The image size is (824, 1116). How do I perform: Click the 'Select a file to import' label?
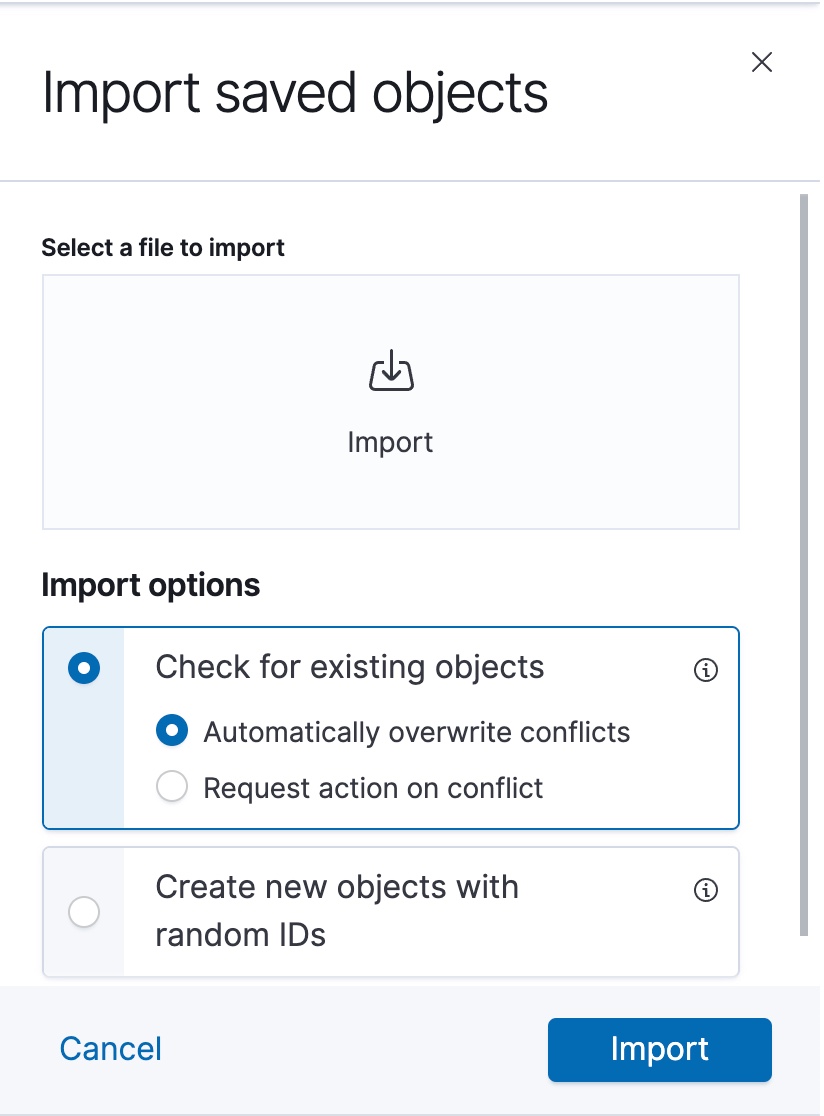tap(163, 248)
